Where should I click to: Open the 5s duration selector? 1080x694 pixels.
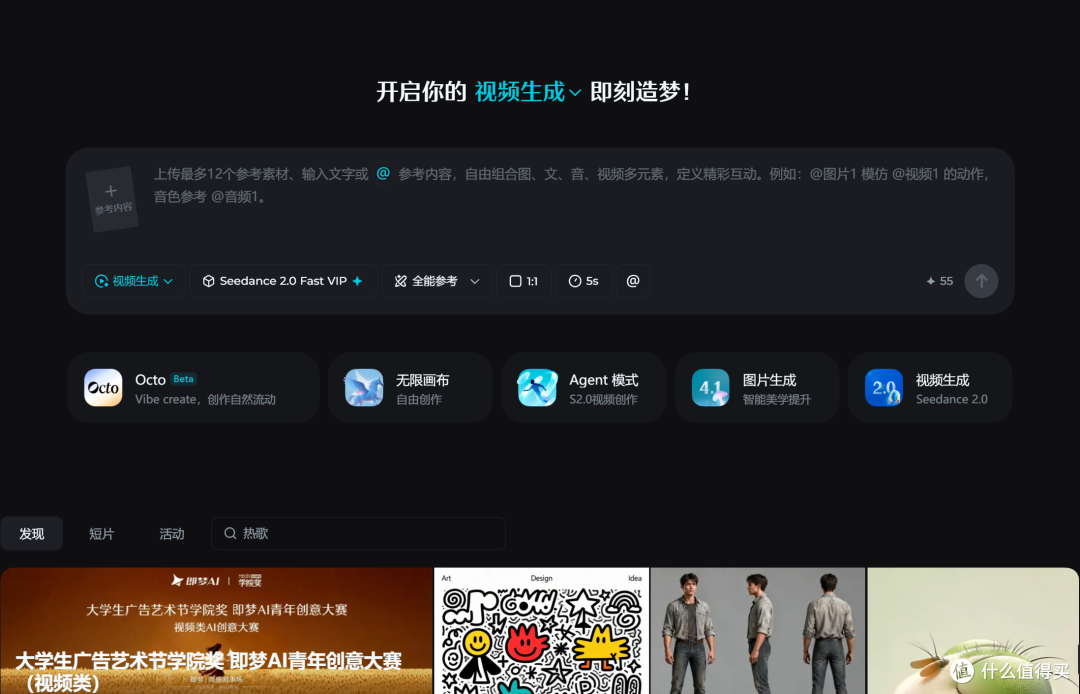click(583, 281)
